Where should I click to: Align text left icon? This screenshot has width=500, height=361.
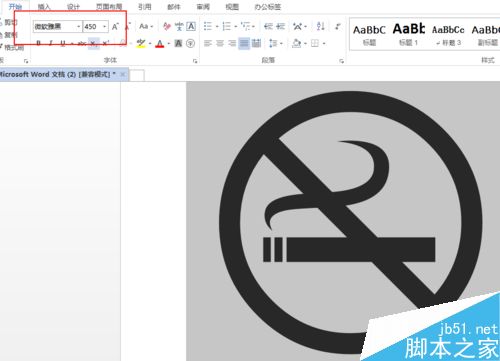[x=208, y=43]
